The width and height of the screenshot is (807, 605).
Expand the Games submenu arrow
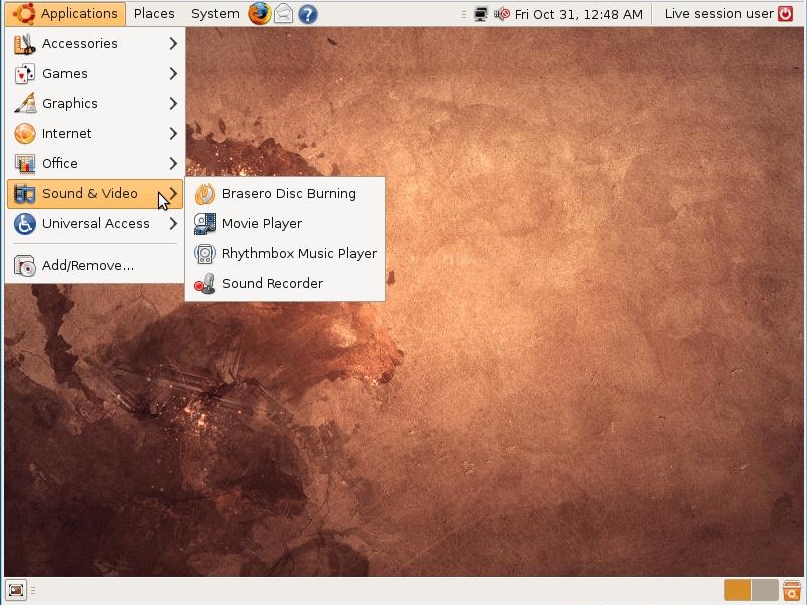point(173,74)
